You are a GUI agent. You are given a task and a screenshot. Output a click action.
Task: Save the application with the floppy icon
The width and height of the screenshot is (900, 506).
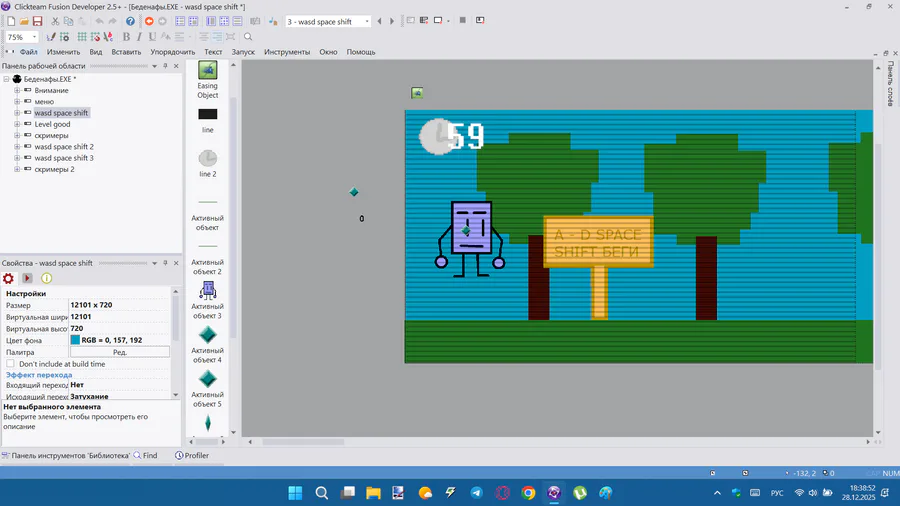pos(37,21)
